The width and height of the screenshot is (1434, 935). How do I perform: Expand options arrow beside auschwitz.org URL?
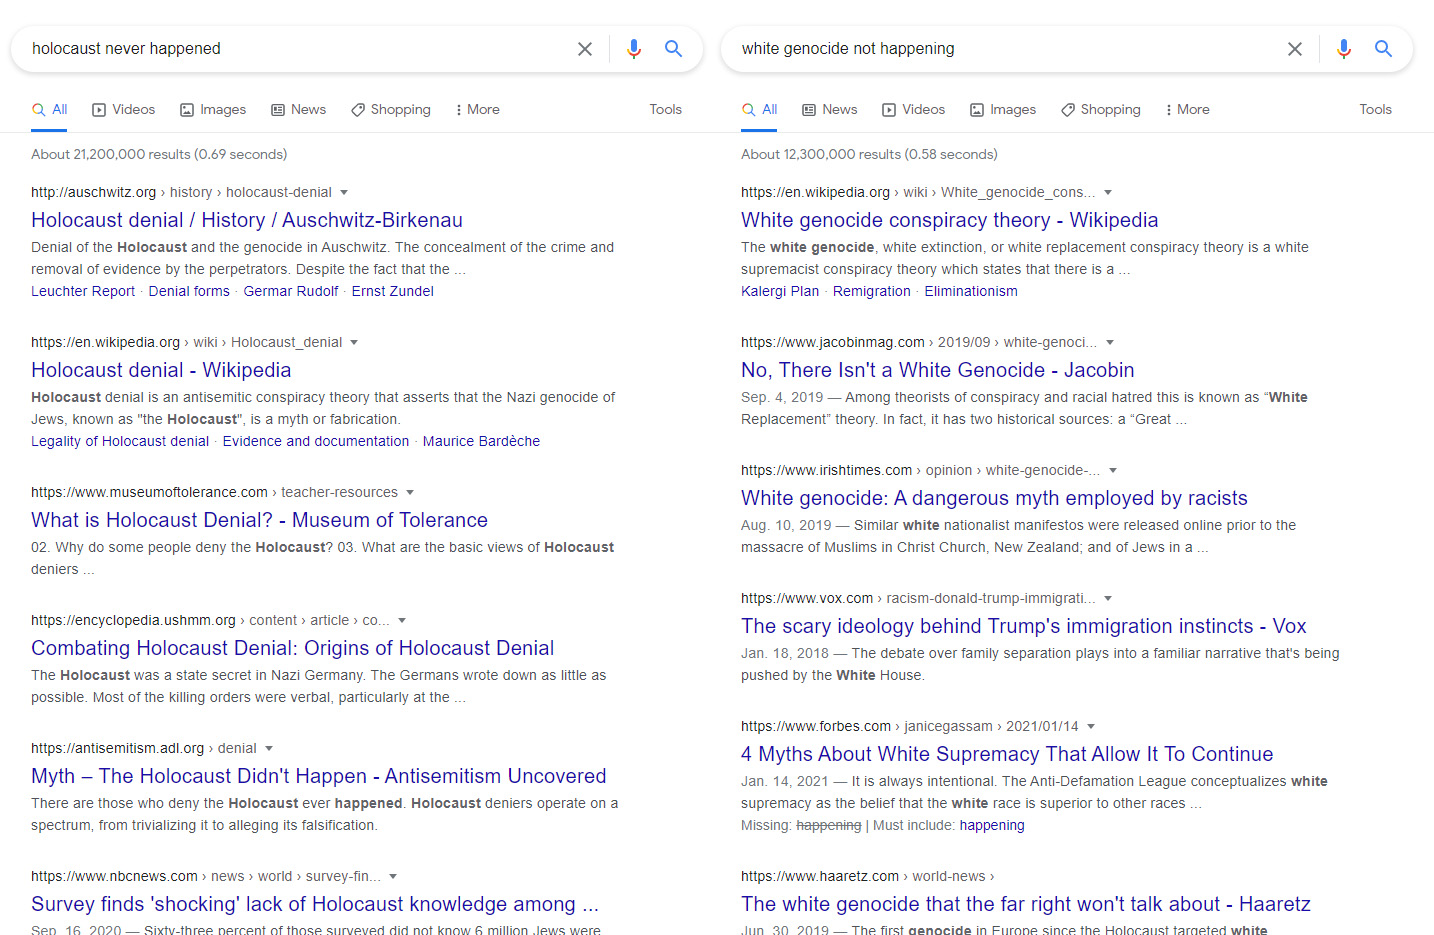[344, 193]
